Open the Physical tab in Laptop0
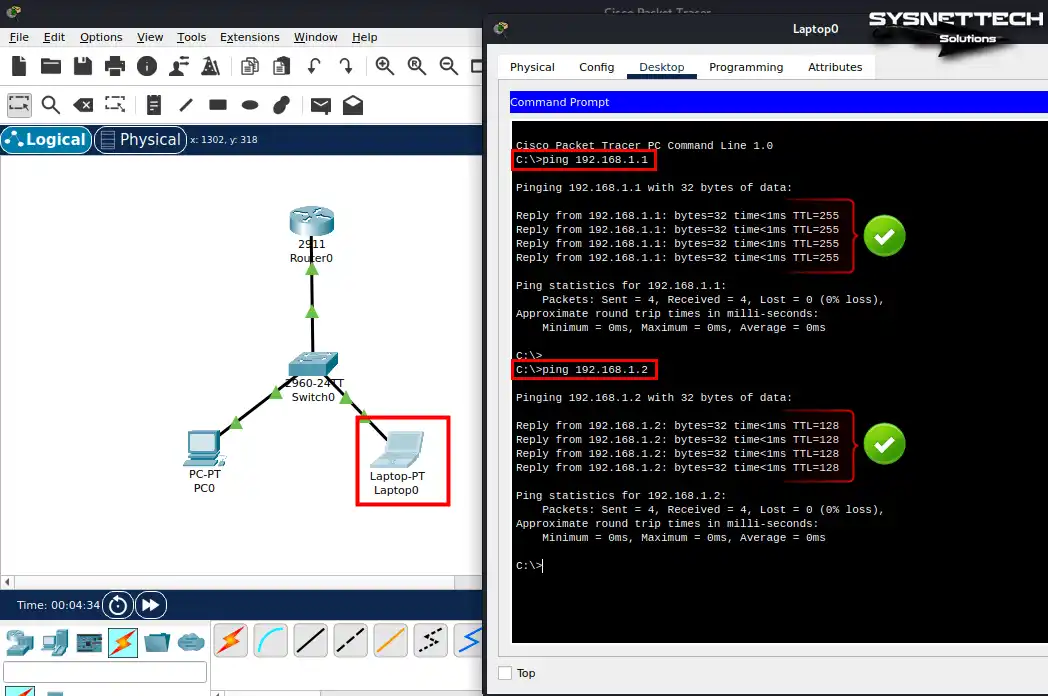 click(532, 67)
